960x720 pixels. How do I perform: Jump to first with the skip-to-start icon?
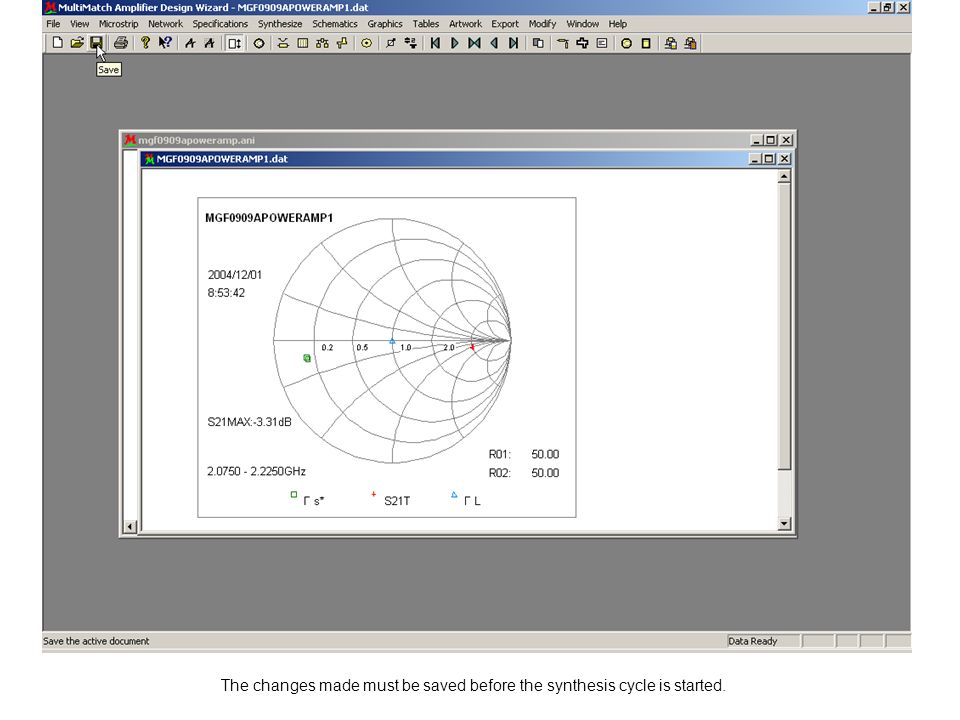click(435, 43)
